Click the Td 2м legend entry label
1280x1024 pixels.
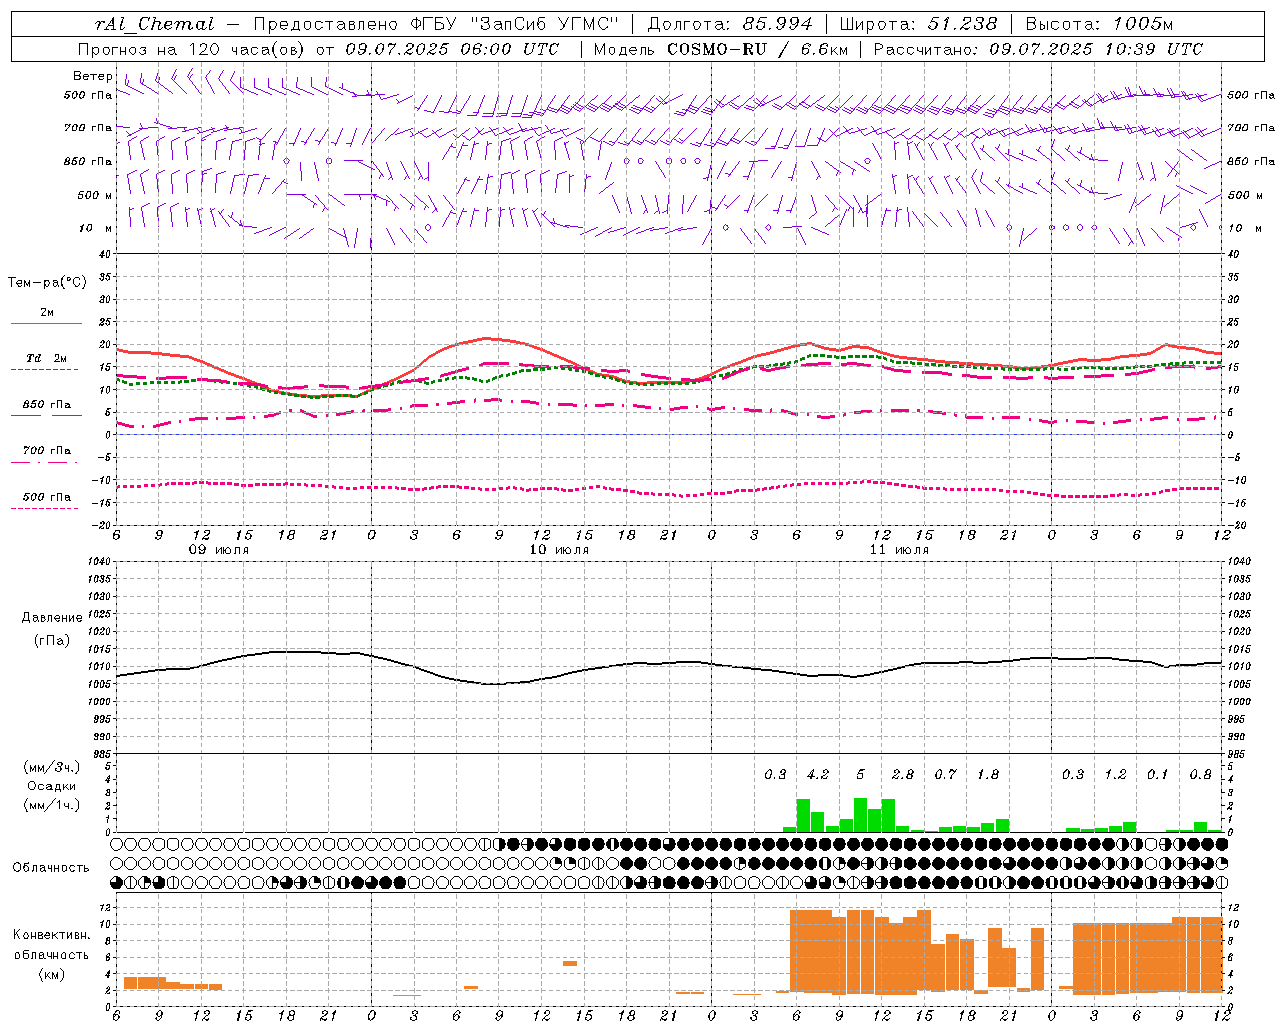pyautogui.click(x=47, y=358)
